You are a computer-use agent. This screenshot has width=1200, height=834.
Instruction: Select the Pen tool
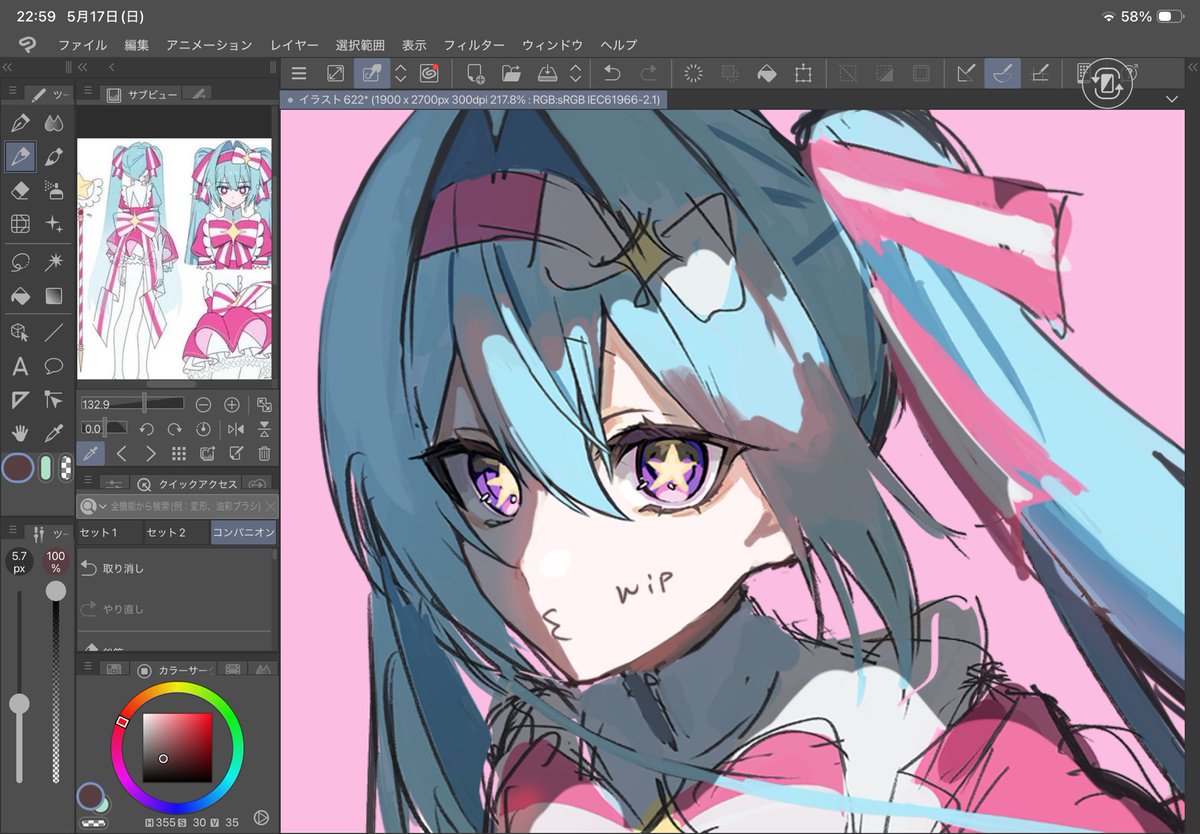pos(19,123)
